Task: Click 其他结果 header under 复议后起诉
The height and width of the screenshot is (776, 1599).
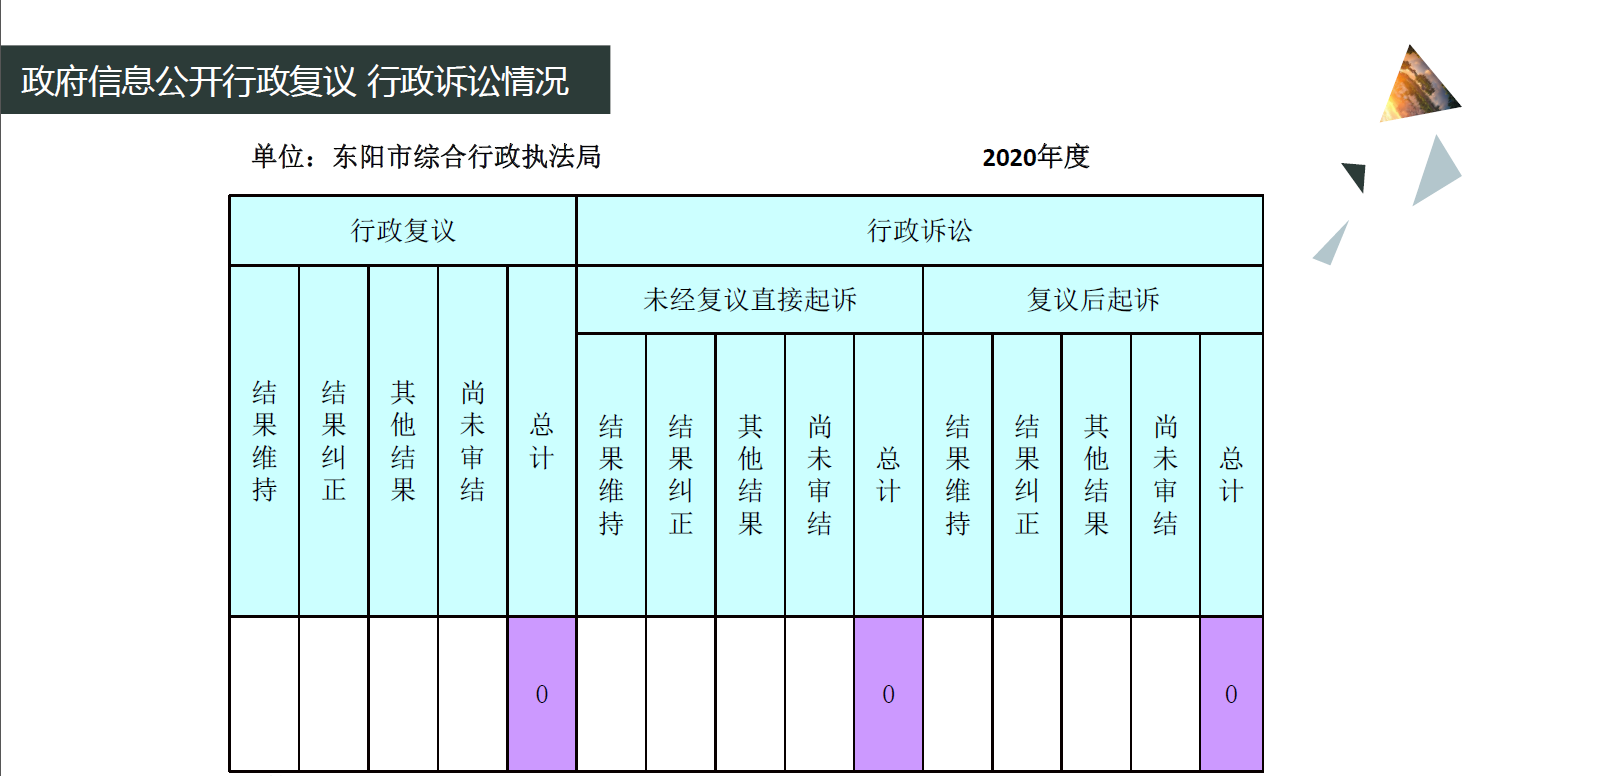Action: (1096, 475)
